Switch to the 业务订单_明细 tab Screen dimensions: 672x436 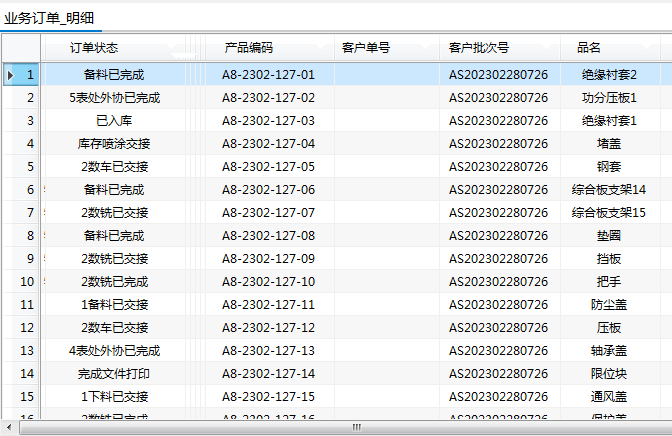51,18
